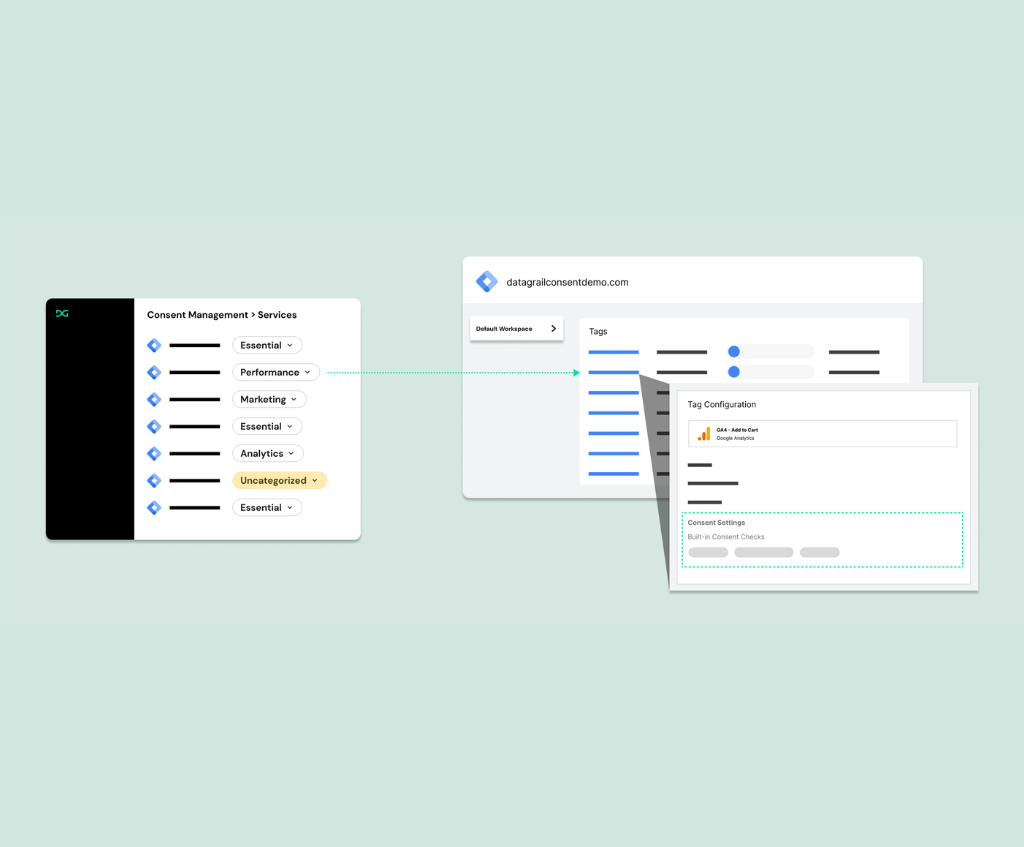
Task: Open the first blue tag link in Tags
Action: click(613, 352)
